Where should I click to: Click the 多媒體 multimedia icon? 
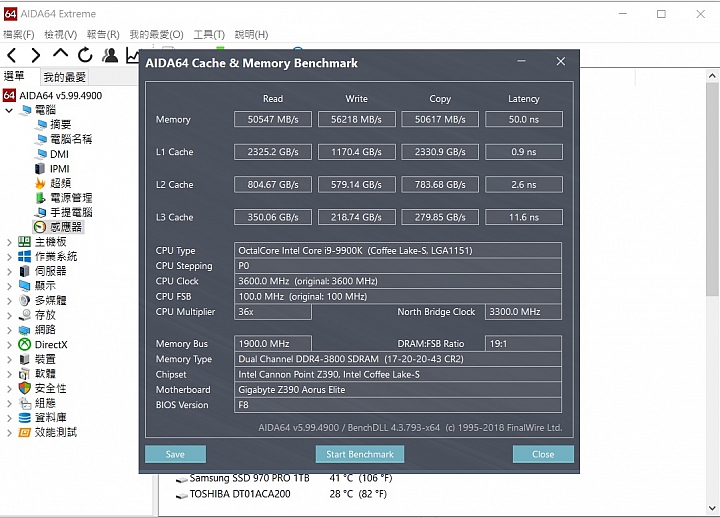point(24,300)
